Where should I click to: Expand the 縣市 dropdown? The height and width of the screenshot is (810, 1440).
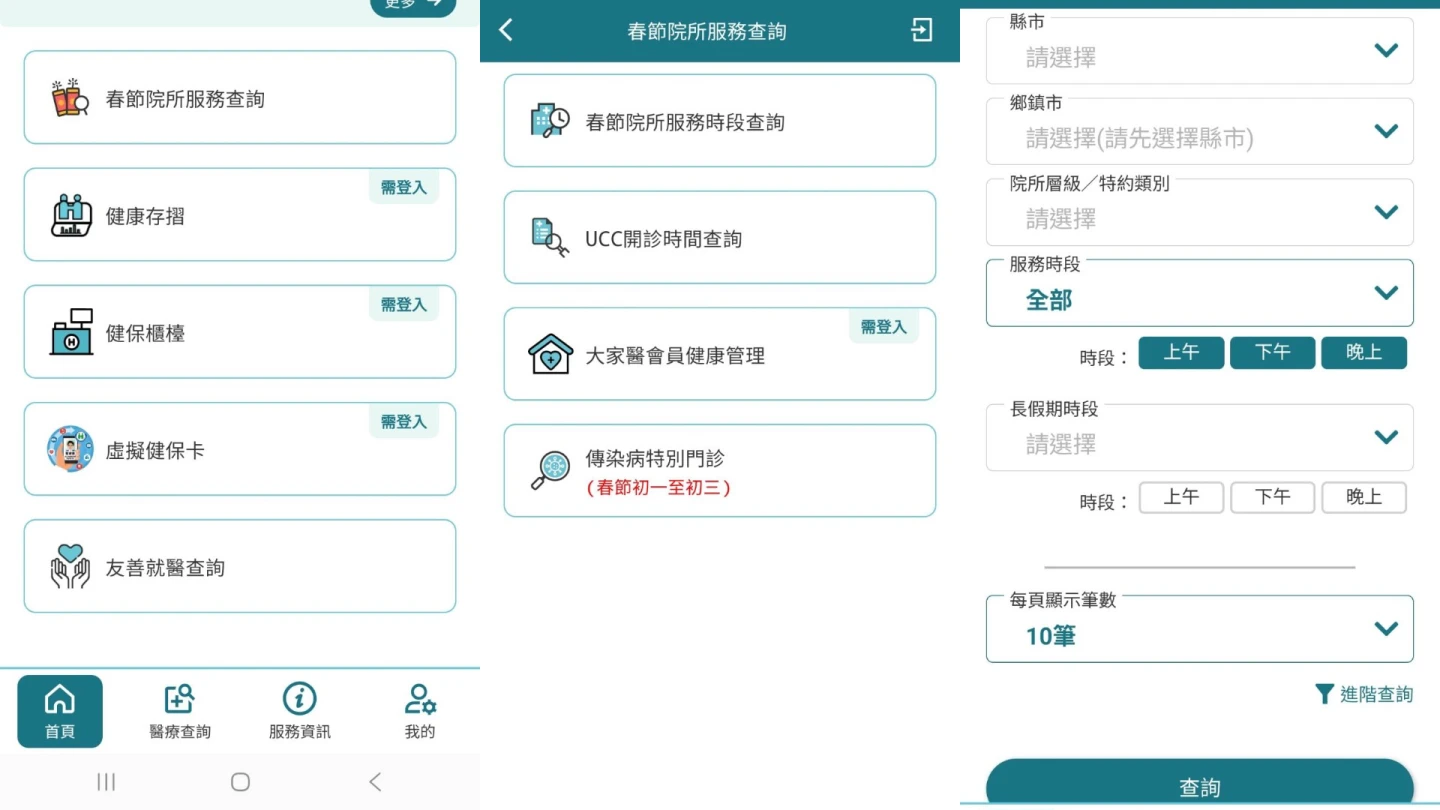tap(1385, 50)
